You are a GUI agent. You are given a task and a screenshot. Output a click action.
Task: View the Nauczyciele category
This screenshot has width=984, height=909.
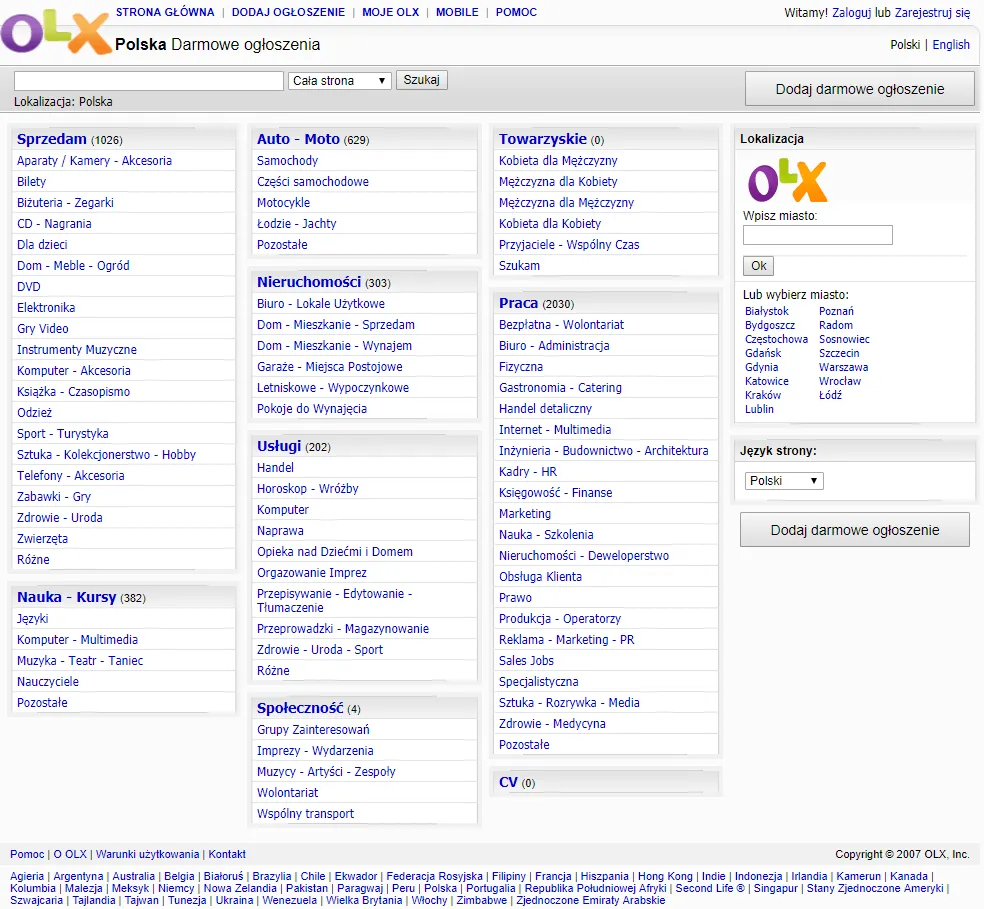(x=48, y=682)
